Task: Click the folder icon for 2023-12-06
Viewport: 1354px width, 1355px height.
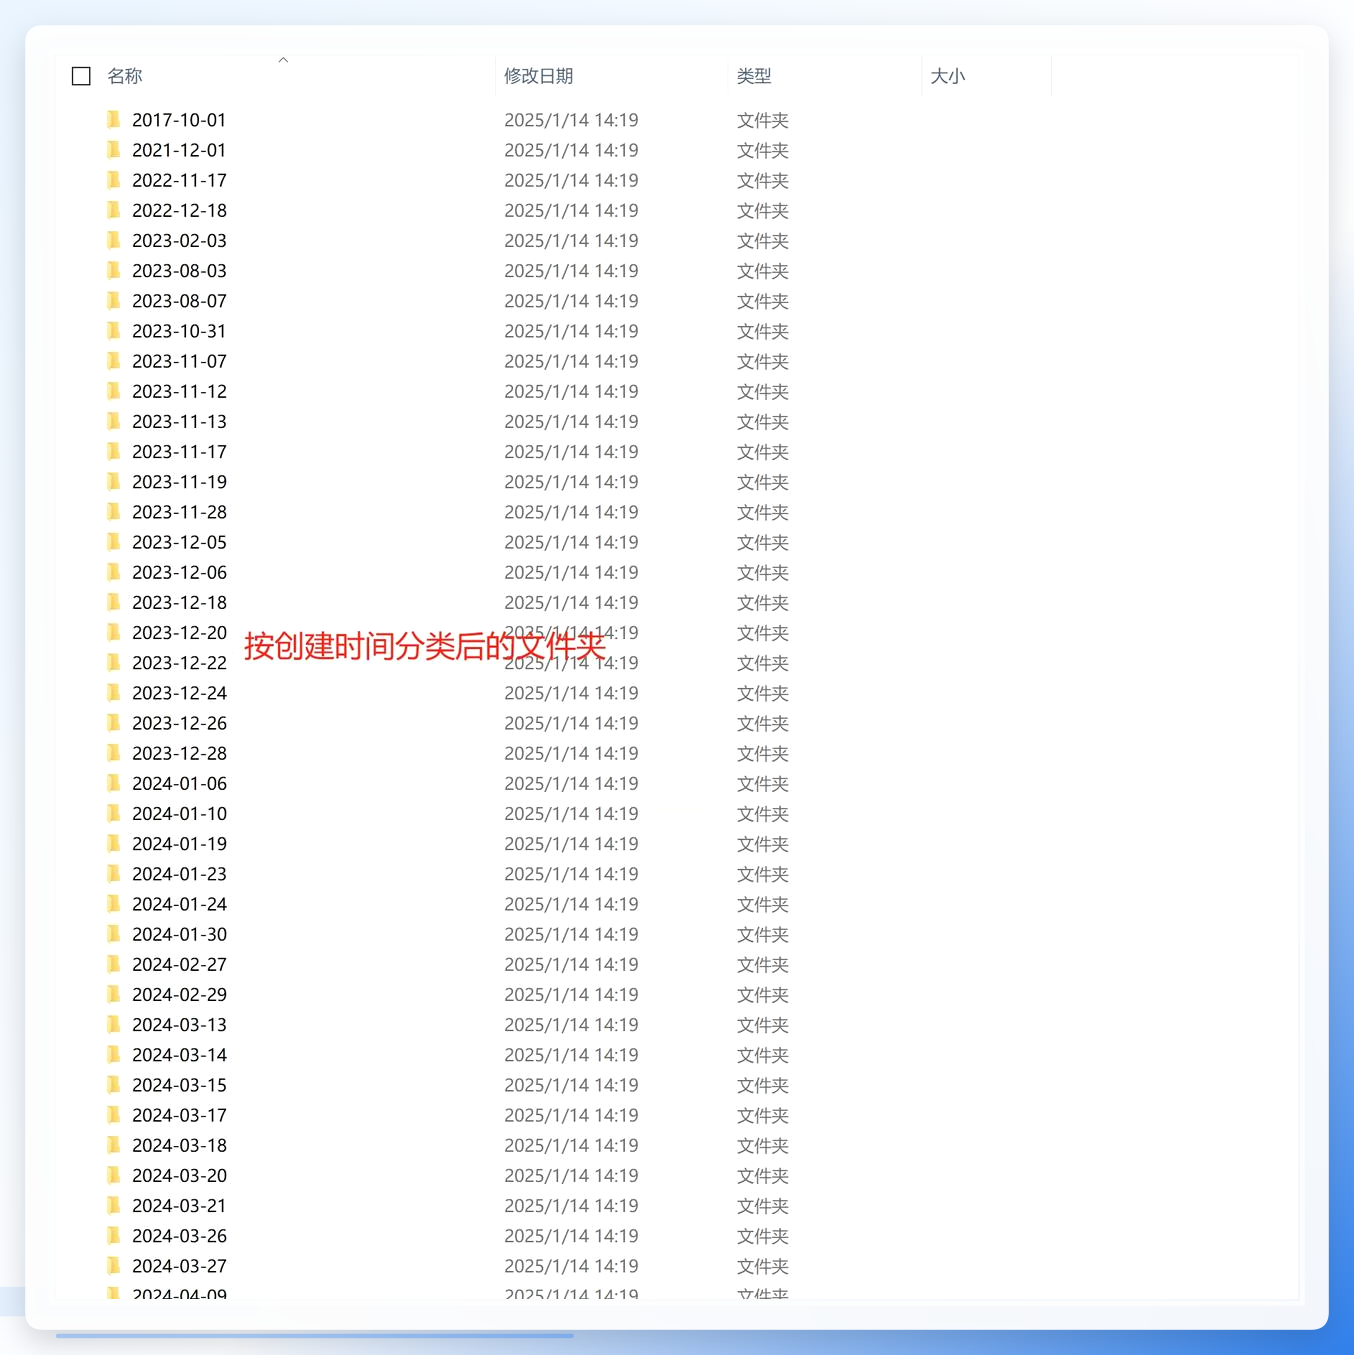Action: (113, 572)
